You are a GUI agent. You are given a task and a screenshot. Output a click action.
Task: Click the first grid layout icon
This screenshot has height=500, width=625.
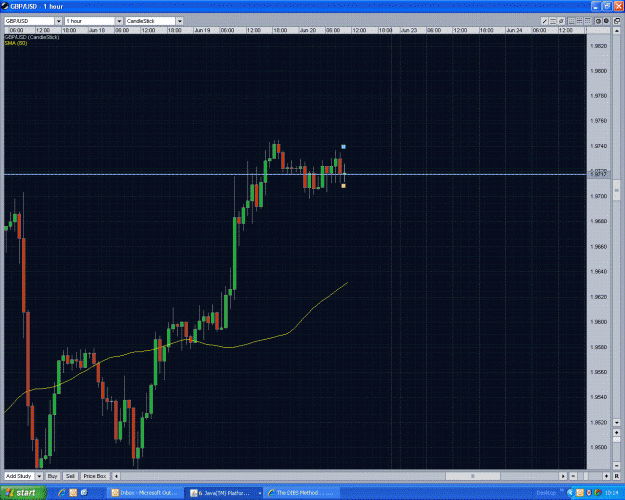tap(571, 21)
